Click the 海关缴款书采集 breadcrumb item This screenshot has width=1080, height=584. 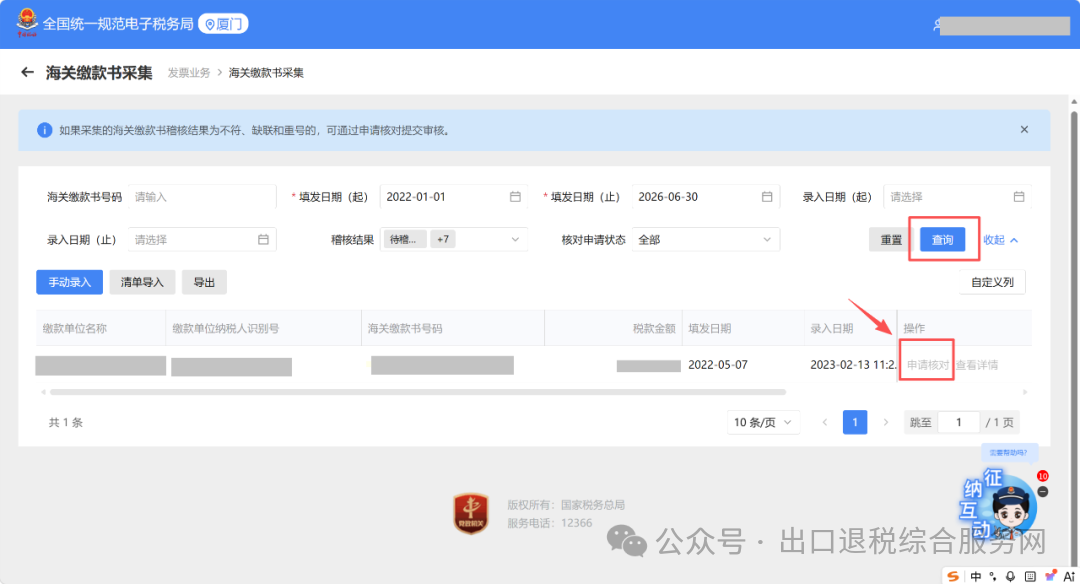266,73
